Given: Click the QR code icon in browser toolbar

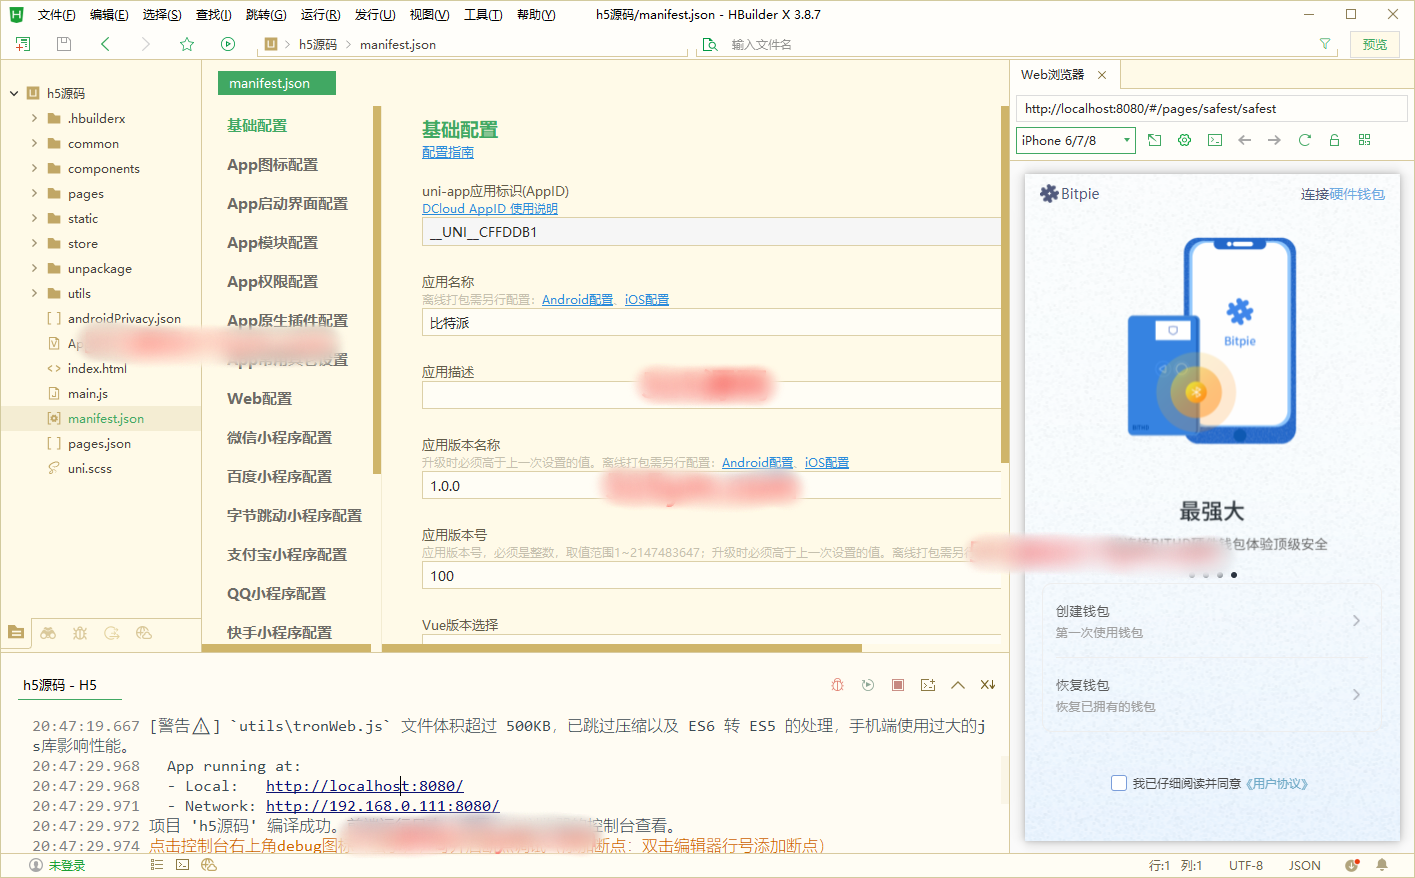Looking at the screenshot, I should coord(1364,140).
